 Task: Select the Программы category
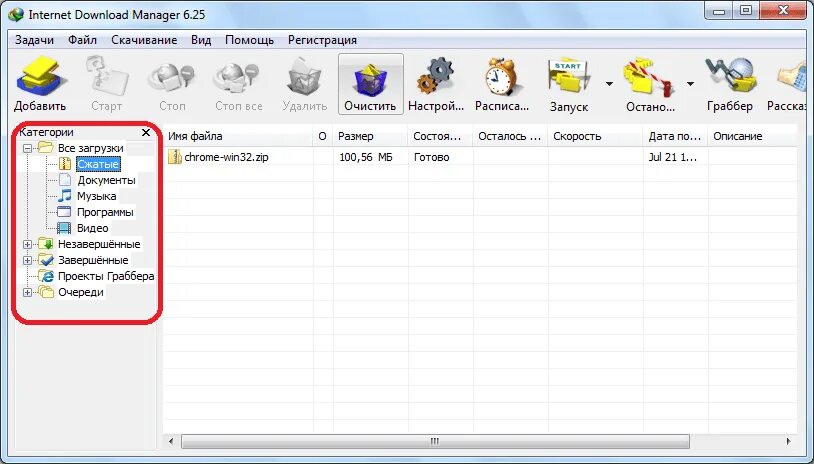tap(105, 212)
